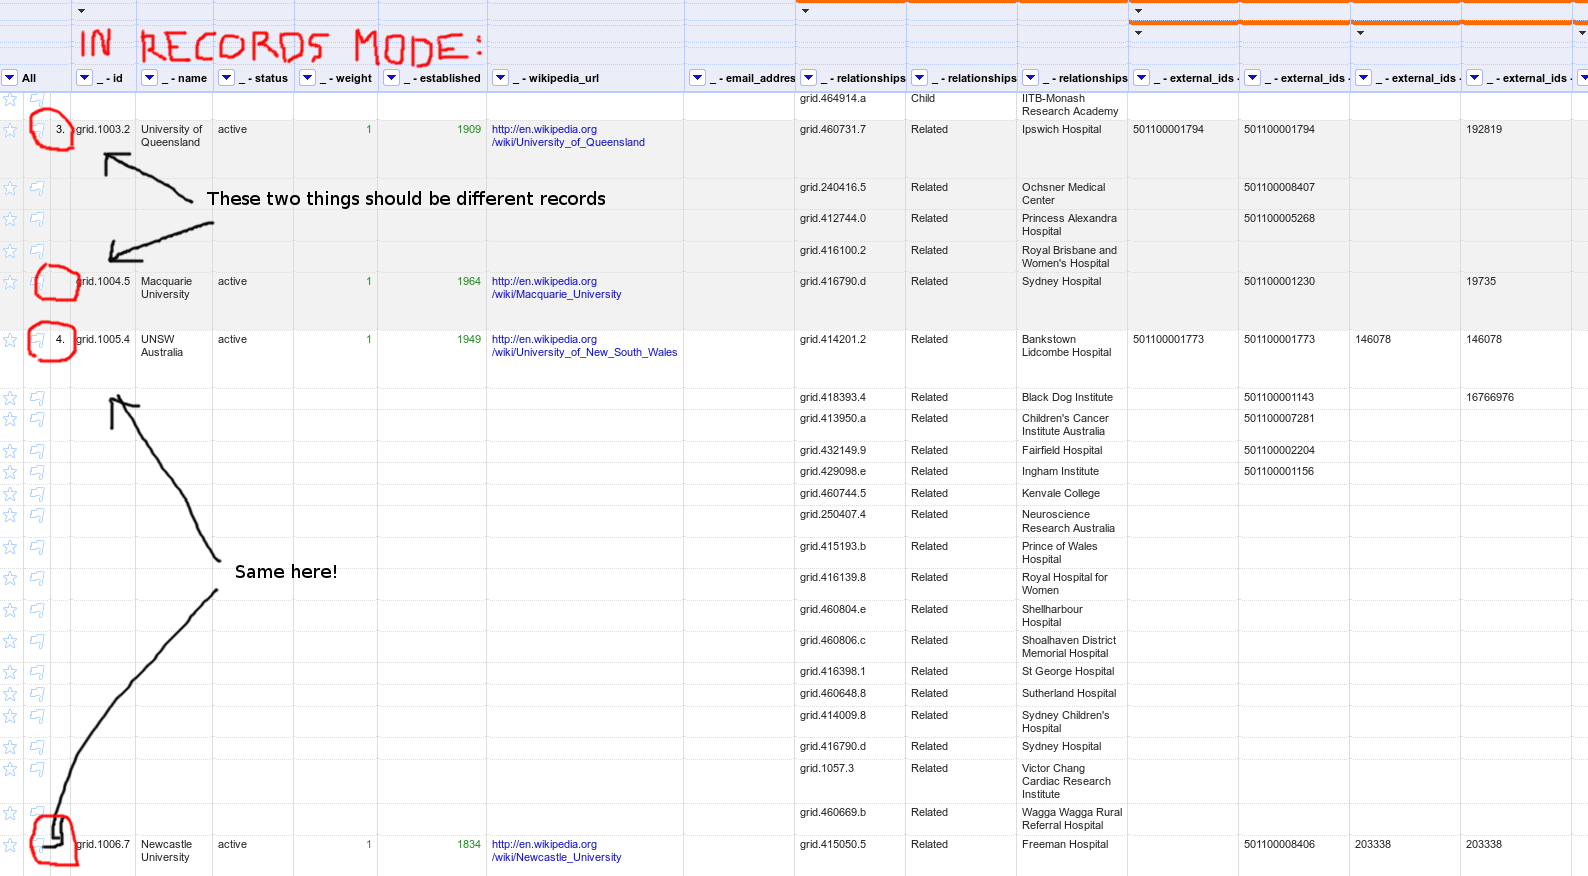The height and width of the screenshot is (876, 1588).
Task: Star the Shellharbour Hospital row
Action: (x=10, y=610)
